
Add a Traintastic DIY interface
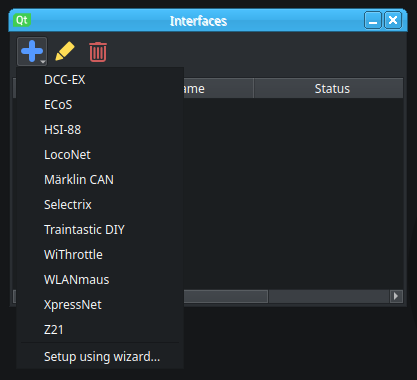pyautogui.click(x=100, y=230)
